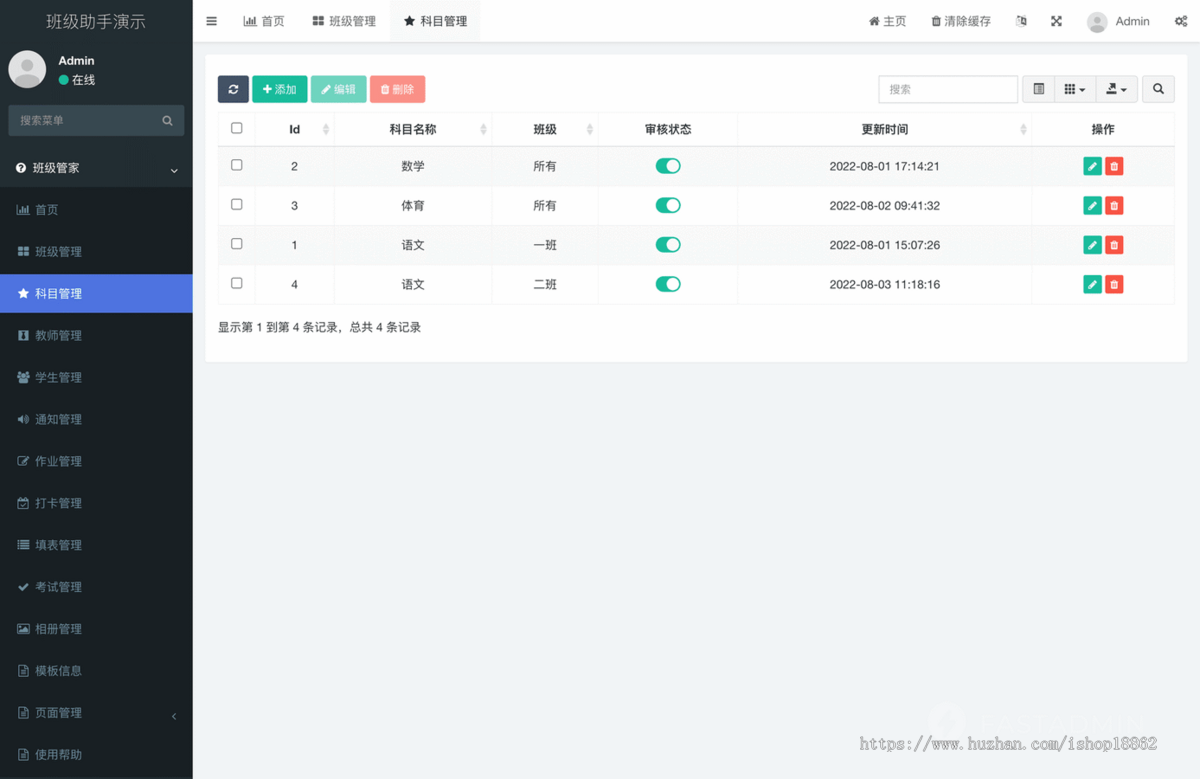Check the select-all checkbox in table header
This screenshot has width=1200, height=779.
[236, 129]
